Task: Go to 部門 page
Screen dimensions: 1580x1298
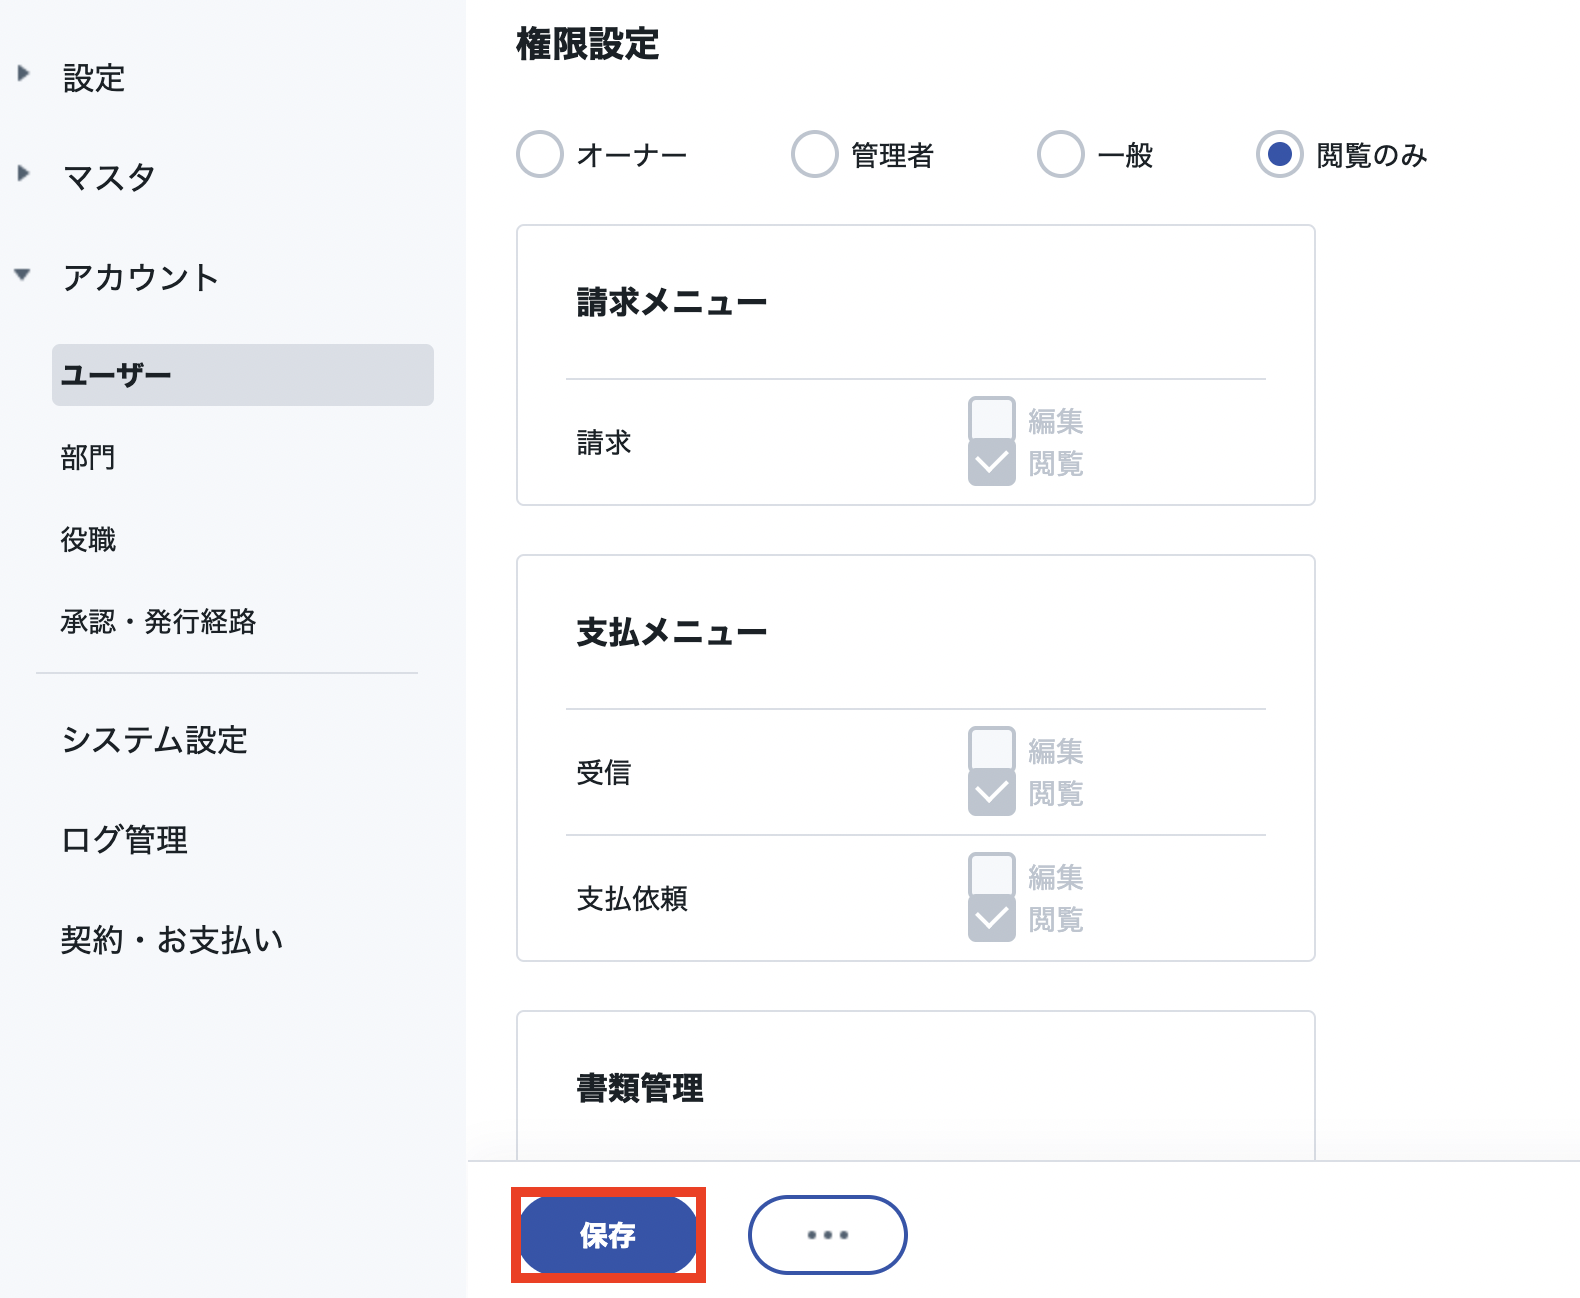Action: (x=88, y=457)
